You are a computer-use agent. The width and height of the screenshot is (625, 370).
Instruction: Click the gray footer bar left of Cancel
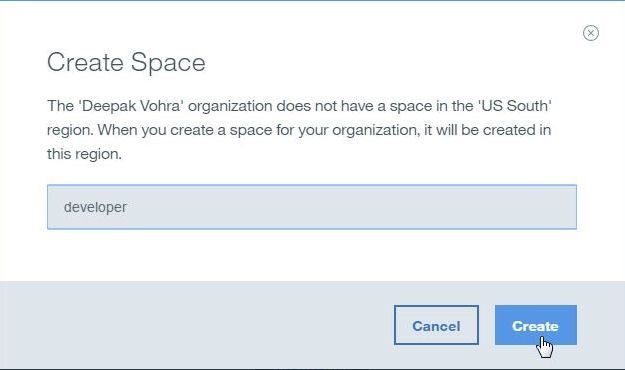pyautogui.click(x=195, y=325)
